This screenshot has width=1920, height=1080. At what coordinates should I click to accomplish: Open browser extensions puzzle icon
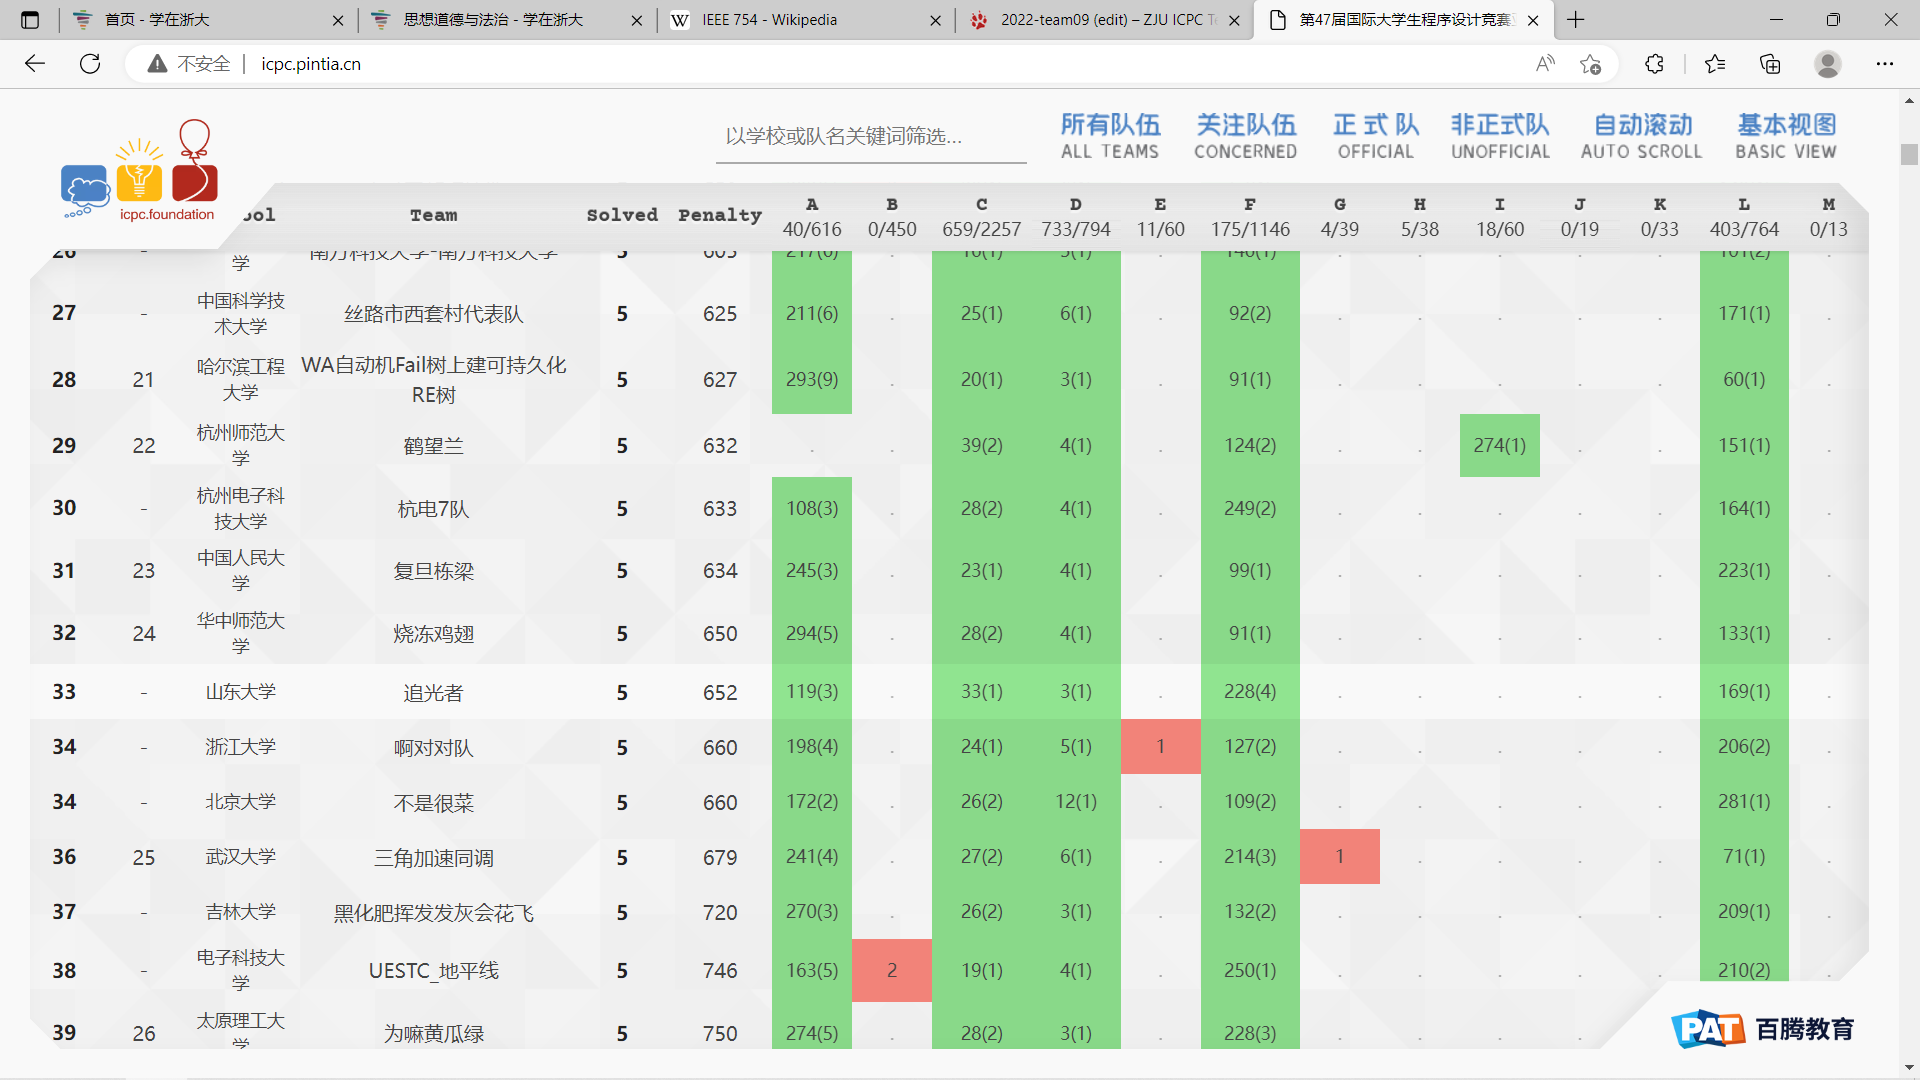[x=1654, y=64]
